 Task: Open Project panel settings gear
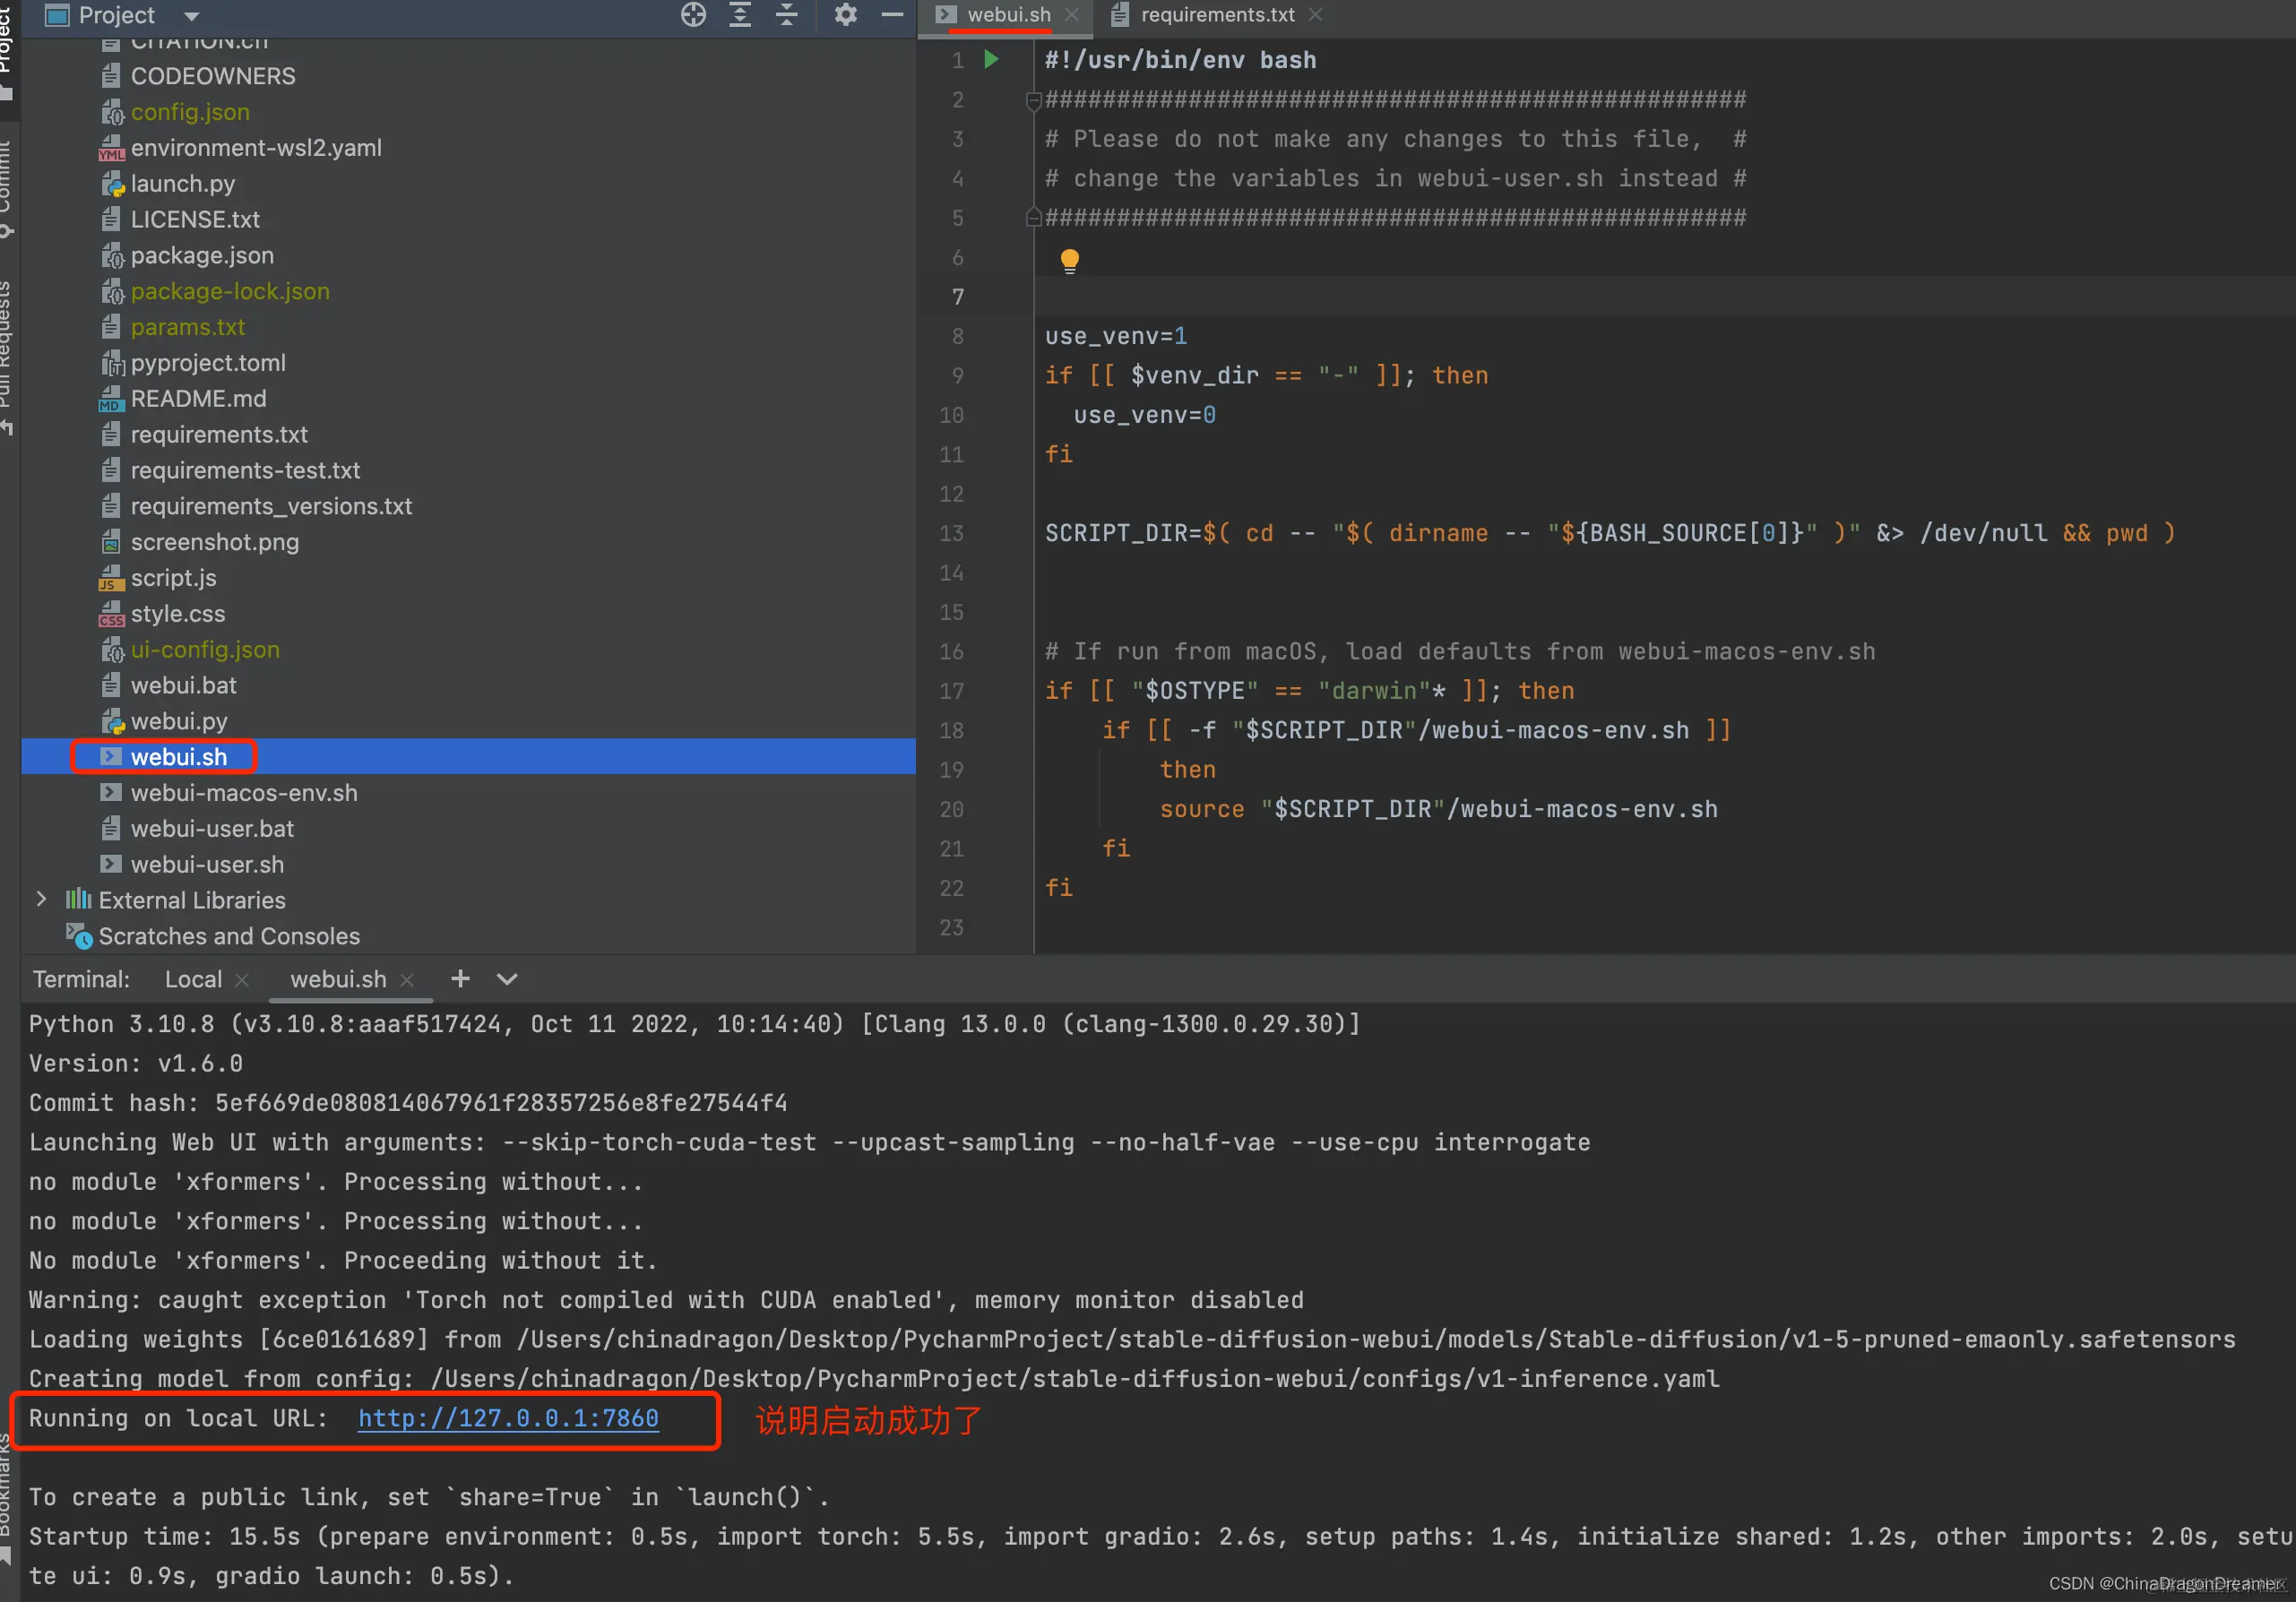coord(845,15)
